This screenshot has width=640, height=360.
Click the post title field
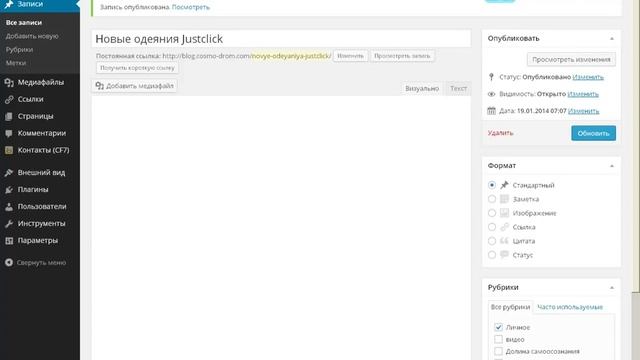coord(281,39)
